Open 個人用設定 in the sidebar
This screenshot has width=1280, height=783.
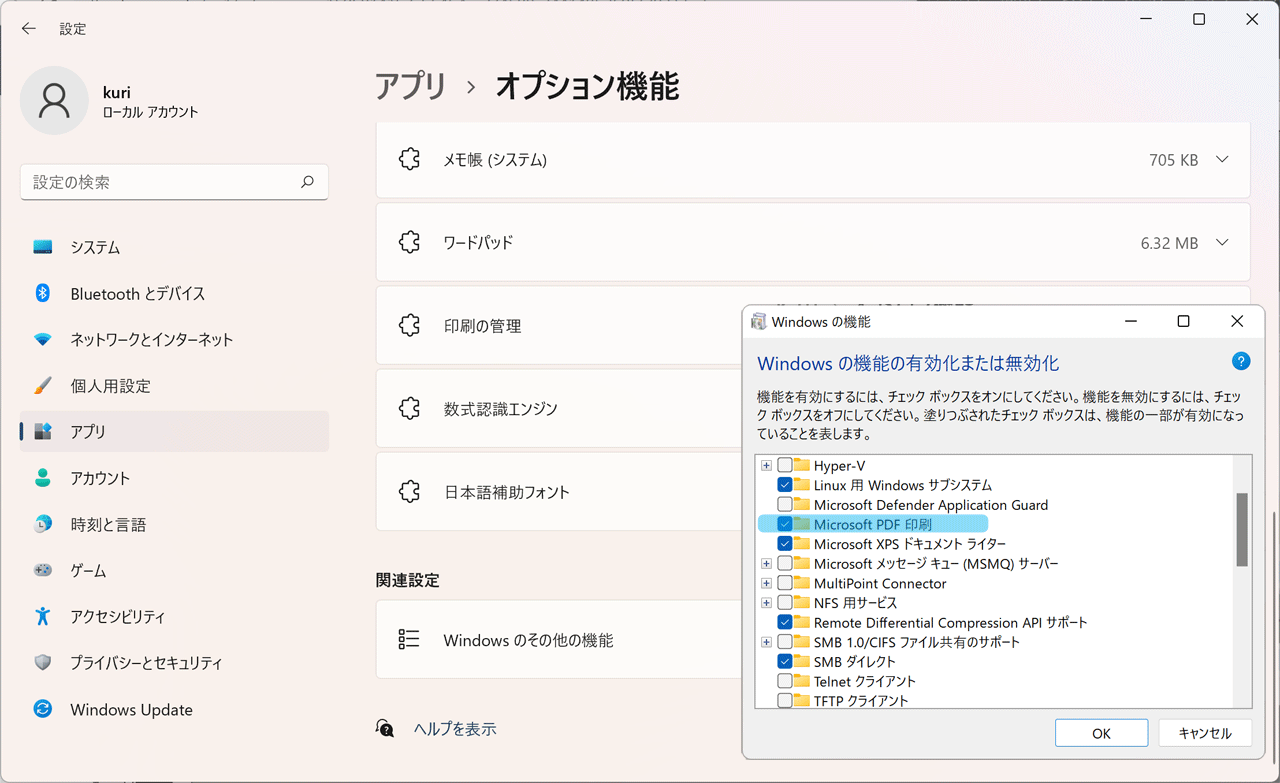click(174, 385)
